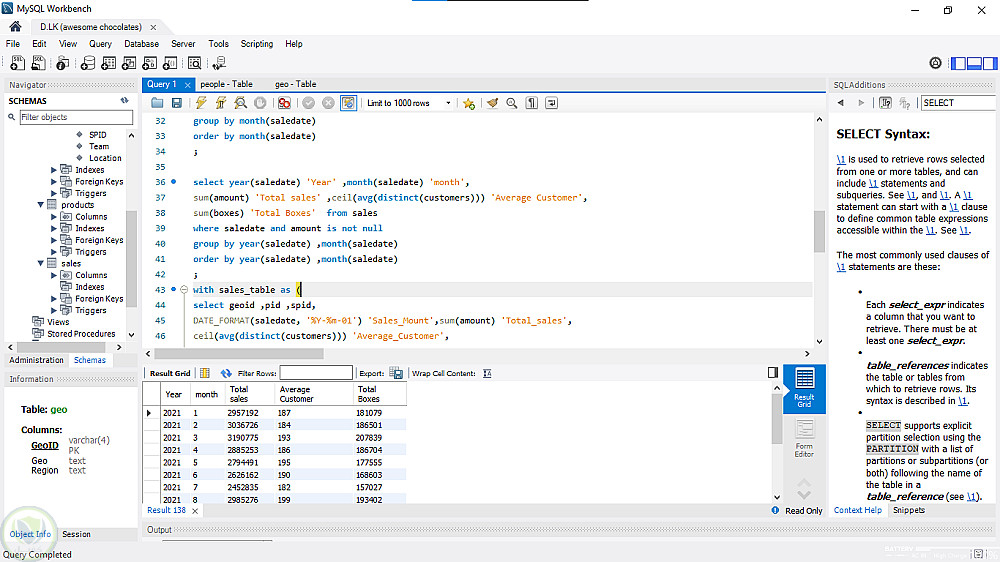Execute the SQL script with lightning bolt icon
Screen dimensions: 1000x562
pyautogui.click(x=201, y=103)
